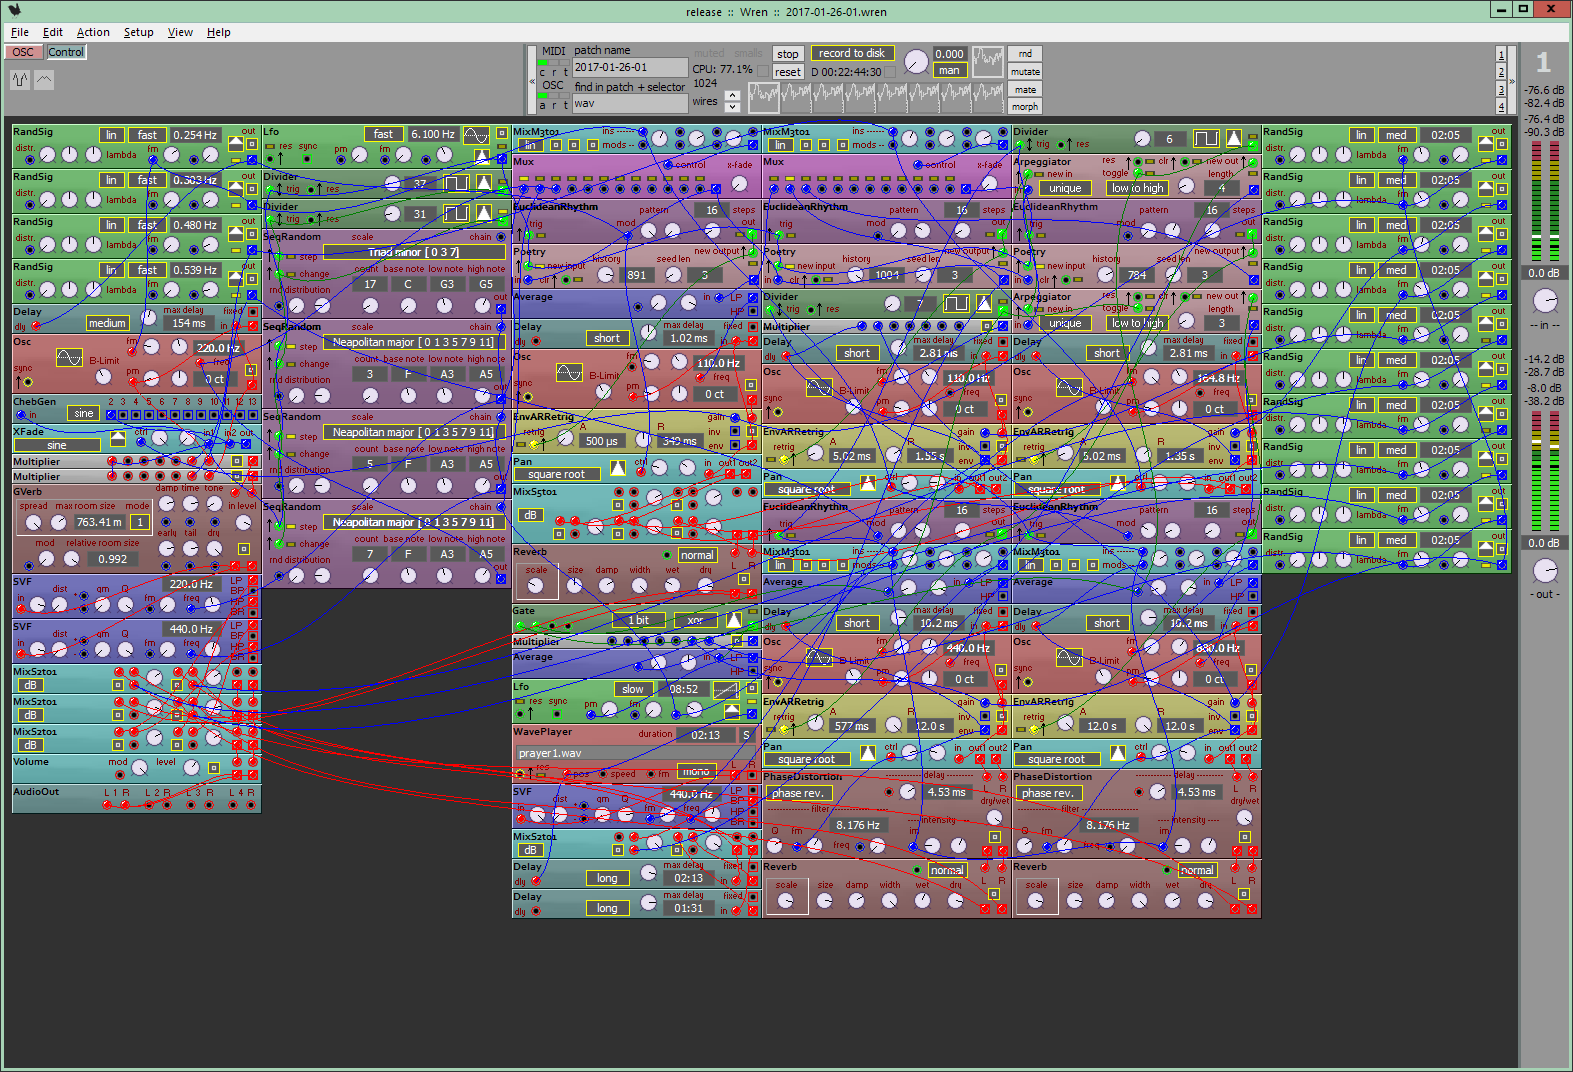Viewport: 1573px width, 1072px height.
Task: Click the rectified waveform icon under the OSC tab
Action: (20, 80)
